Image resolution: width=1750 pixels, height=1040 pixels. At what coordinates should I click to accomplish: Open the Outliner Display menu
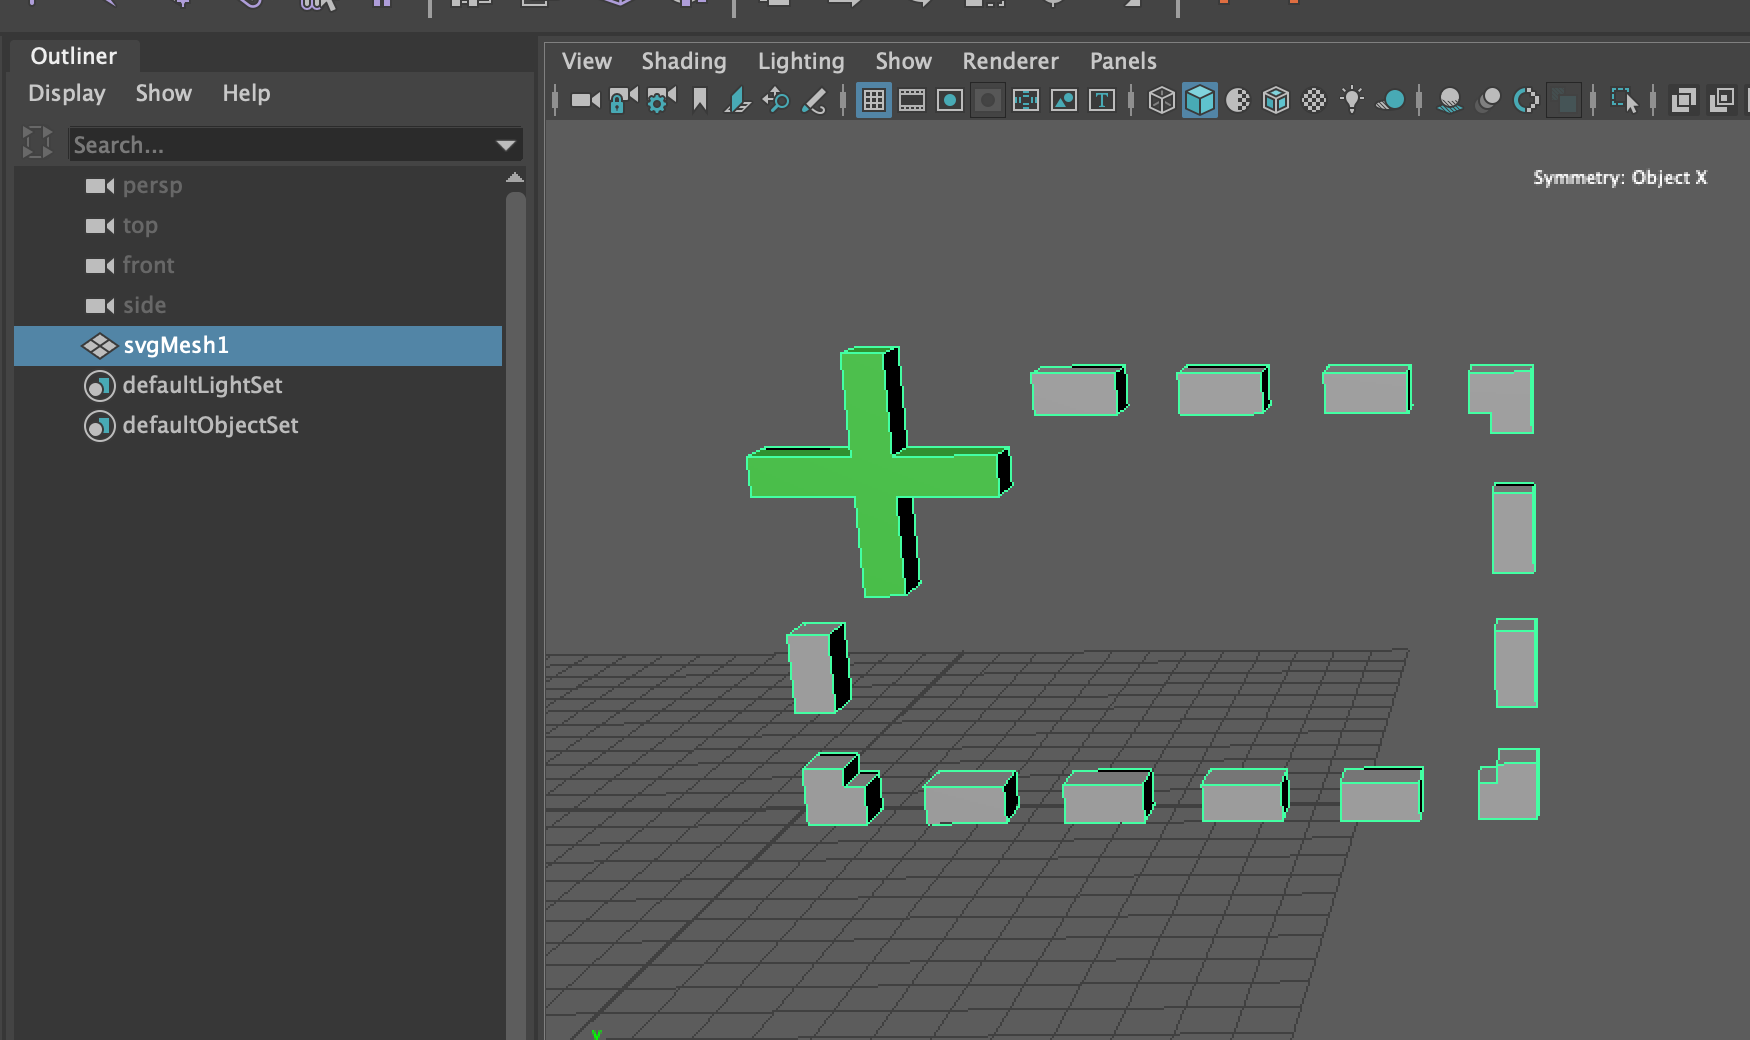pyautogui.click(x=66, y=93)
